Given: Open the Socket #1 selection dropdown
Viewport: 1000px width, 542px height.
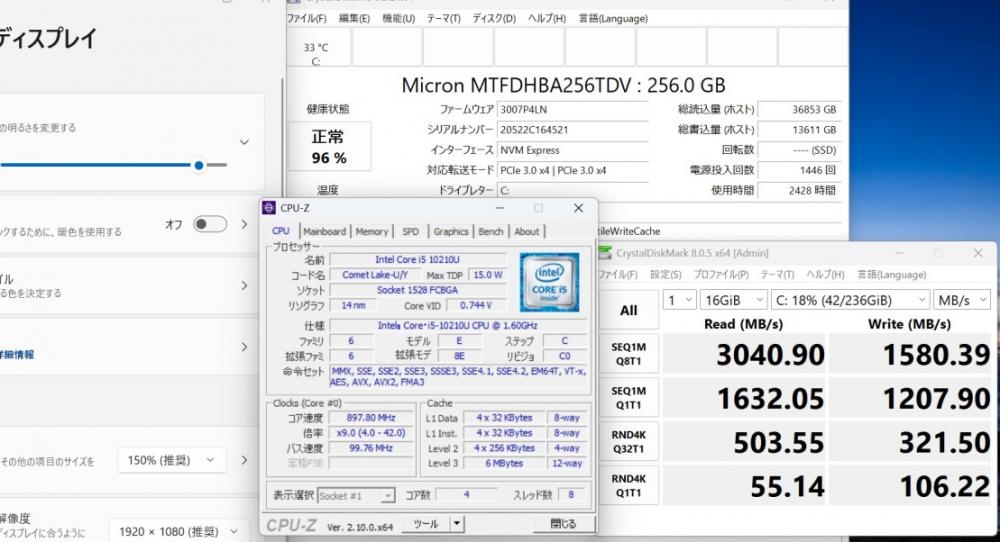Looking at the screenshot, I should coord(356,496).
